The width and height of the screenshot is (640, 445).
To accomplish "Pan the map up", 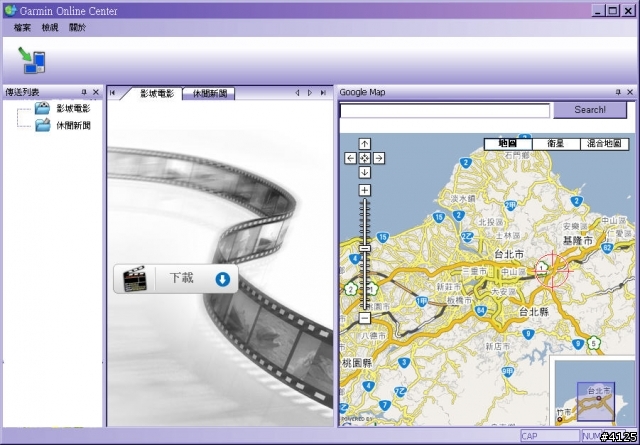I will tap(364, 144).
